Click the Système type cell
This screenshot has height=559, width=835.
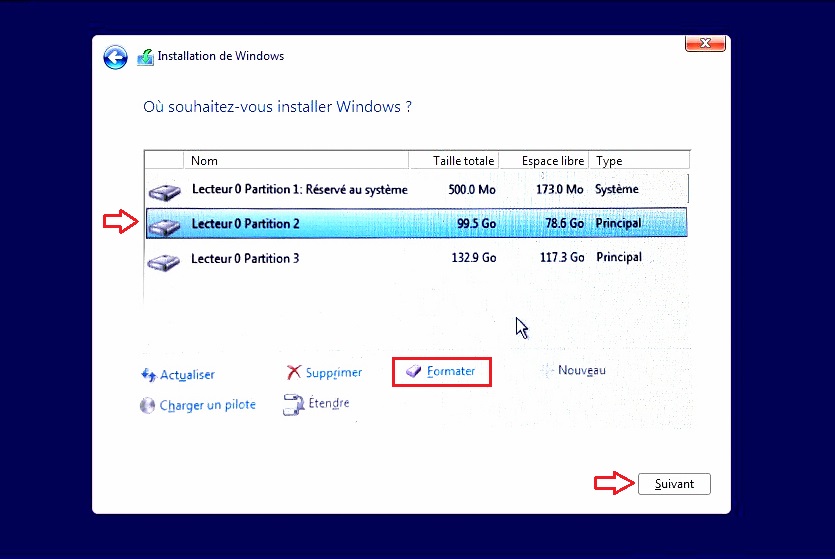(x=617, y=189)
